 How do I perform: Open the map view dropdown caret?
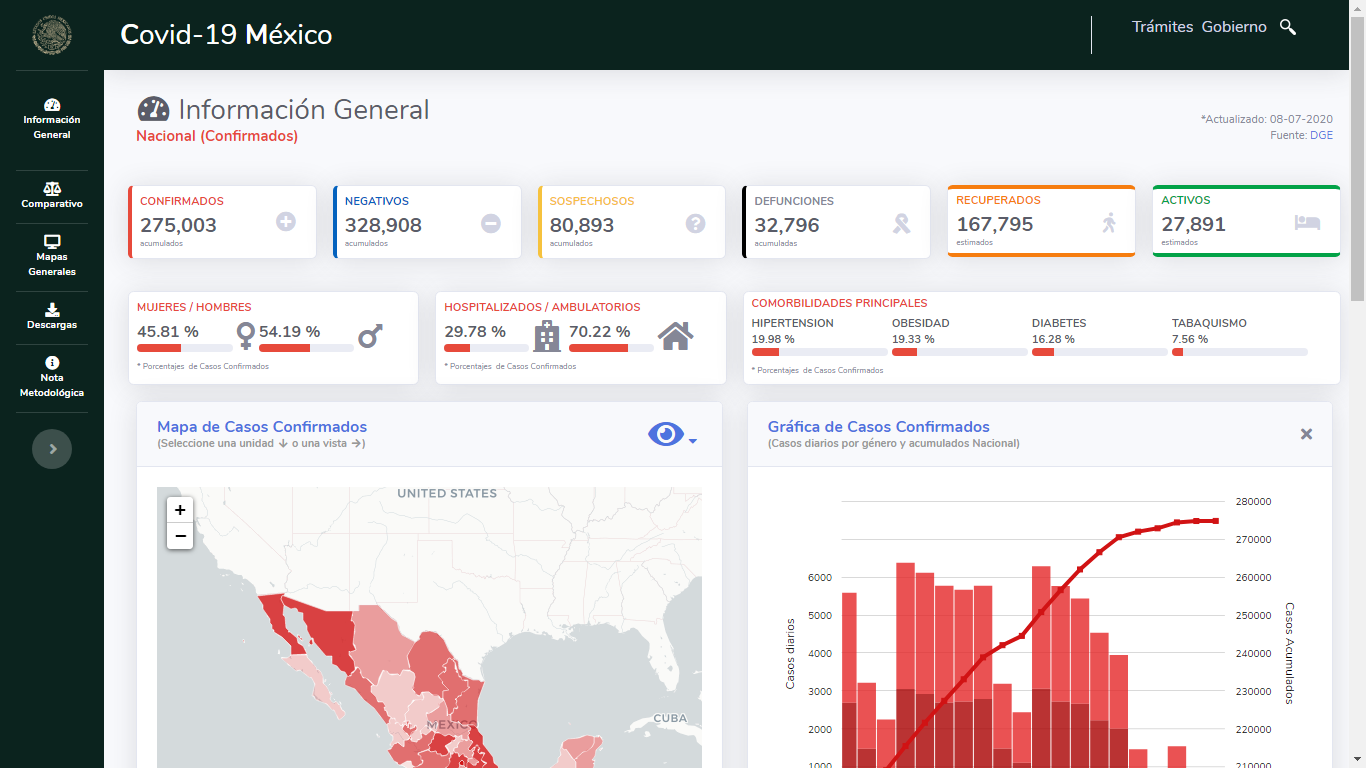pyautogui.click(x=692, y=441)
